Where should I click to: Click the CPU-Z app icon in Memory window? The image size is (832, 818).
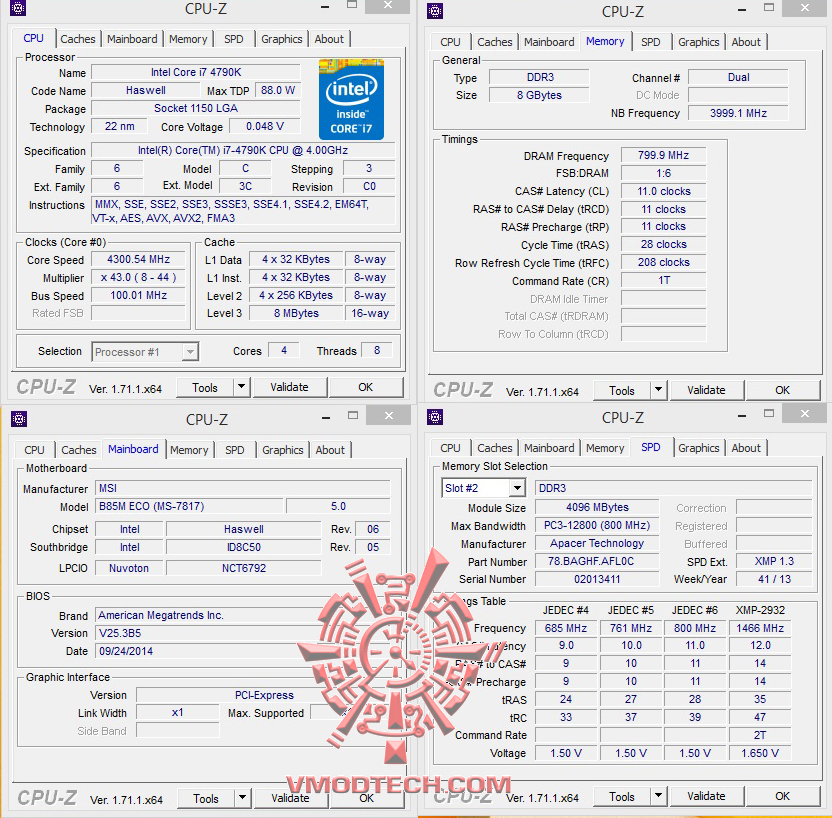pyautogui.click(x=435, y=11)
